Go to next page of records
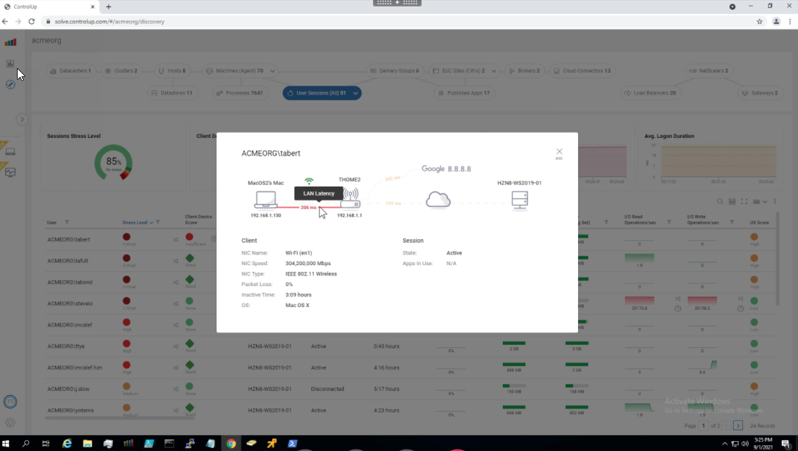The height and width of the screenshot is (451, 798). pos(738,426)
